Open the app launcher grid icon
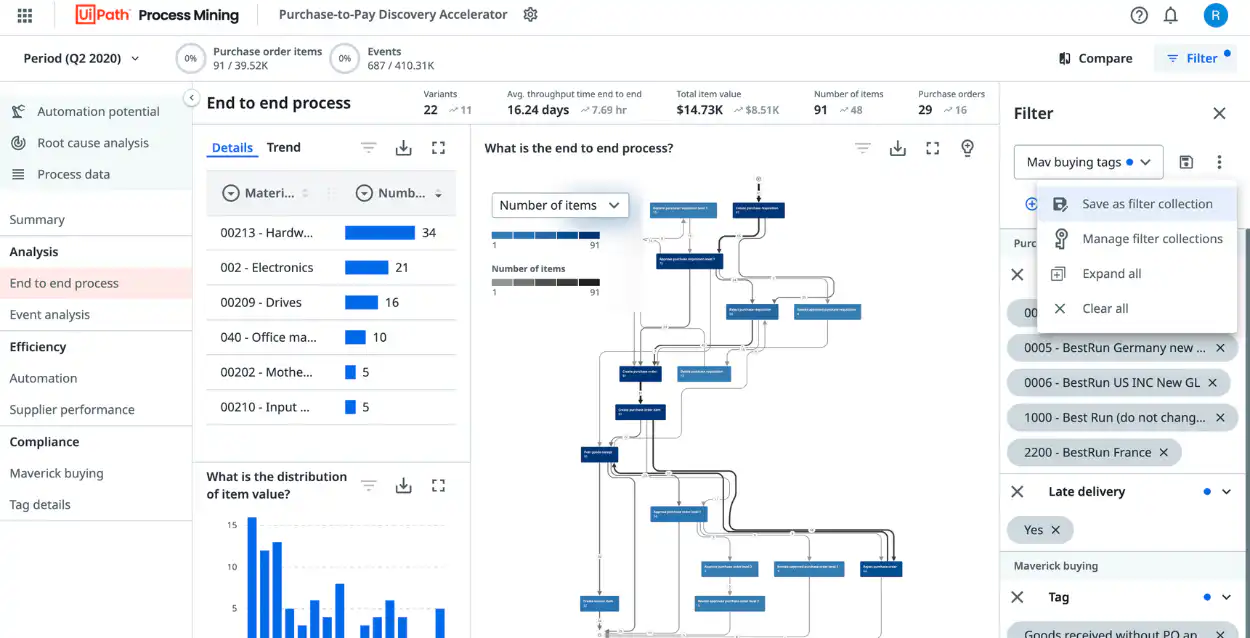The width and height of the screenshot is (1250, 638). (x=25, y=15)
